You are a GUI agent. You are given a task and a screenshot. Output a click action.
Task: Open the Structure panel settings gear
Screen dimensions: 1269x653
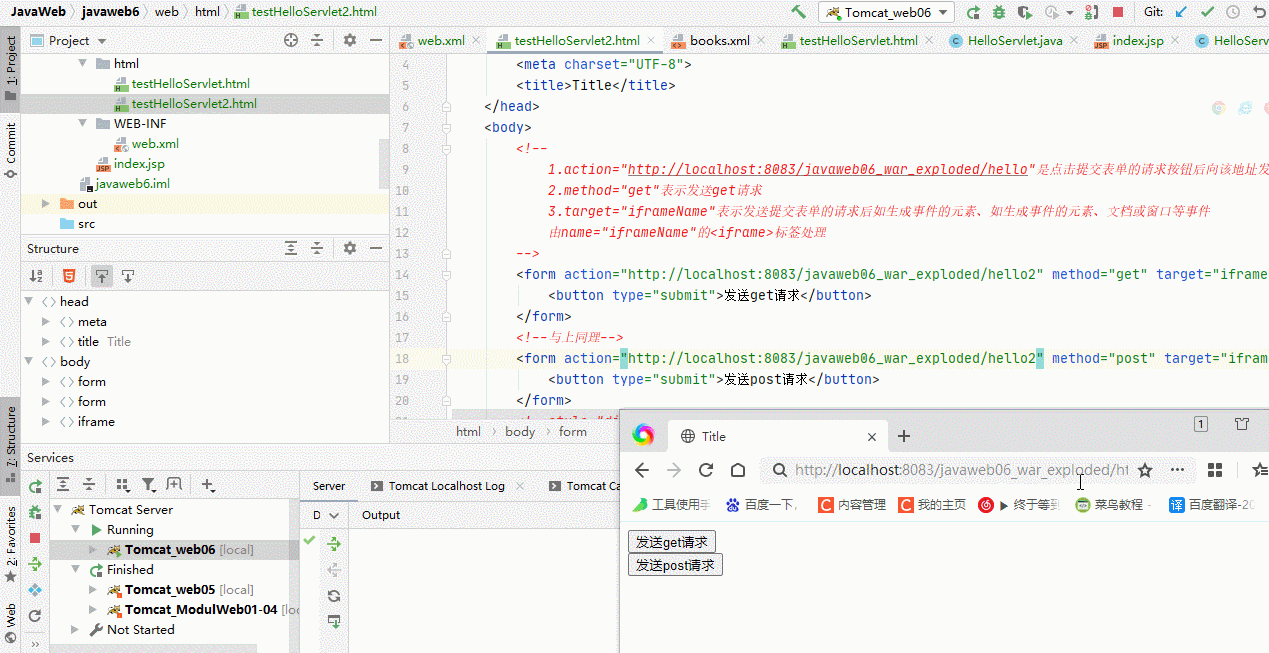(x=349, y=248)
